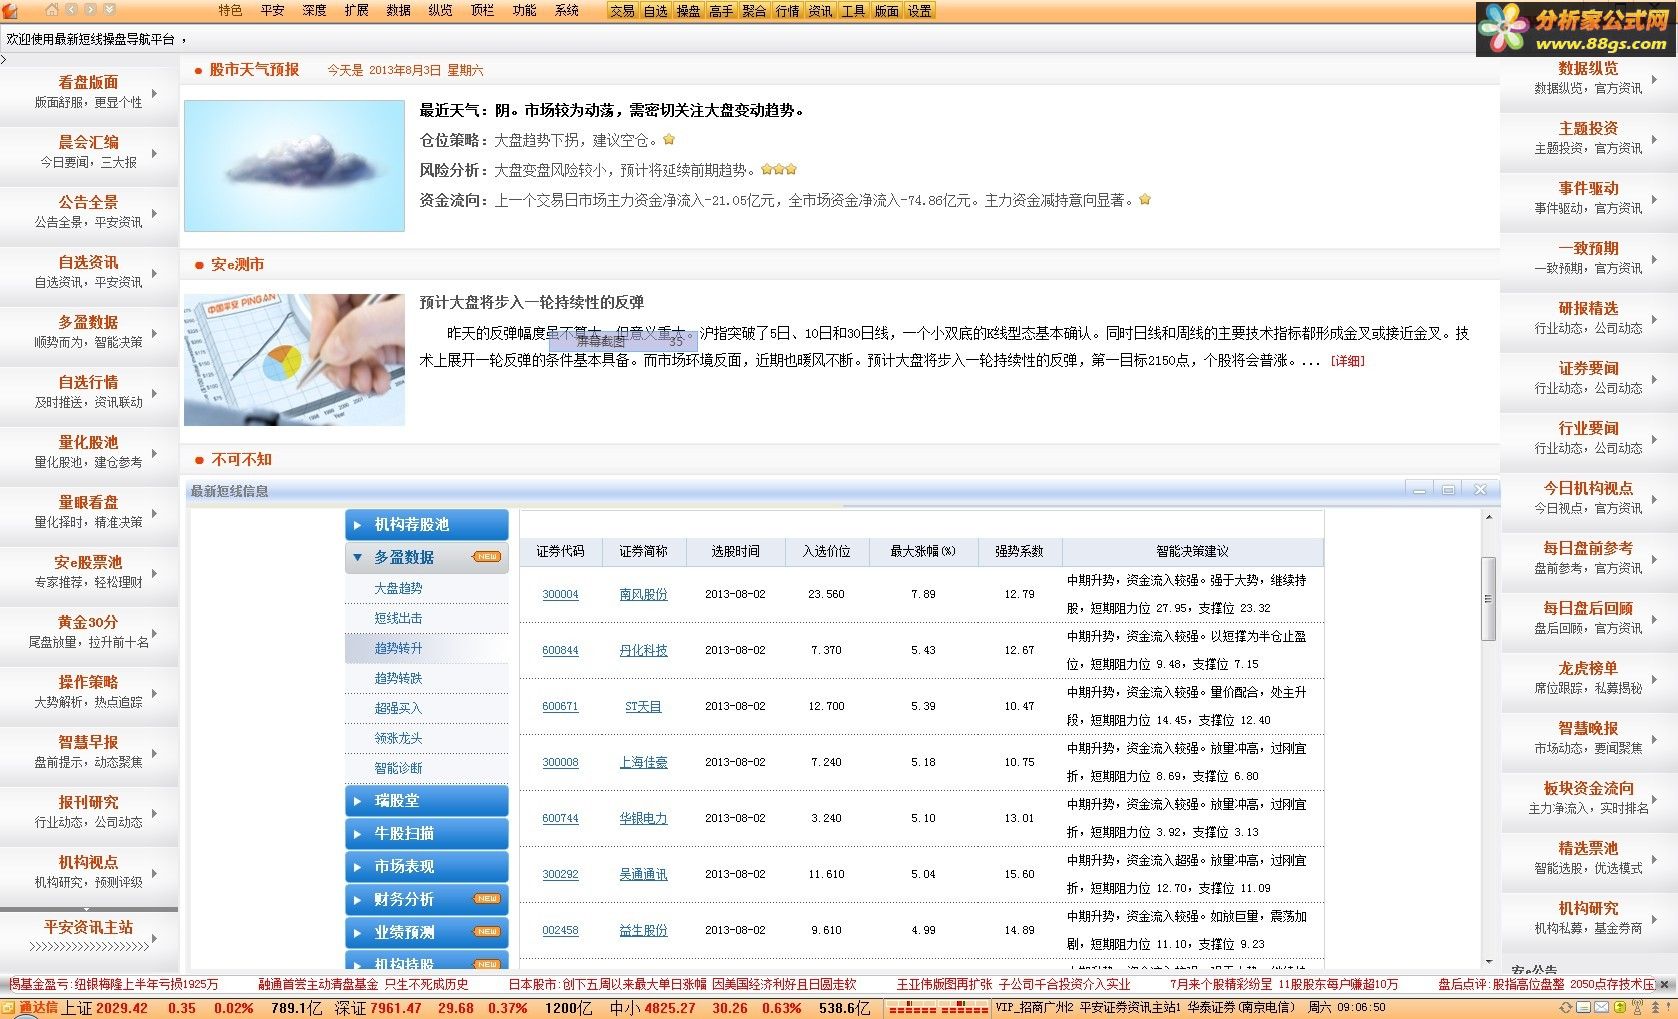Select 大盘趋势 in the tree list
Viewport: 1678px width, 1019px height.
pyautogui.click(x=398, y=588)
